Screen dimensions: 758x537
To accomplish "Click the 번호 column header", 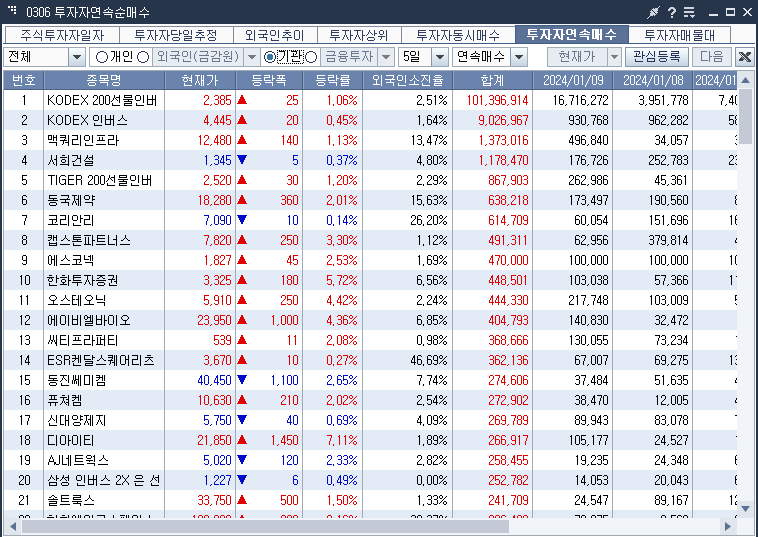I will (x=24, y=80).
